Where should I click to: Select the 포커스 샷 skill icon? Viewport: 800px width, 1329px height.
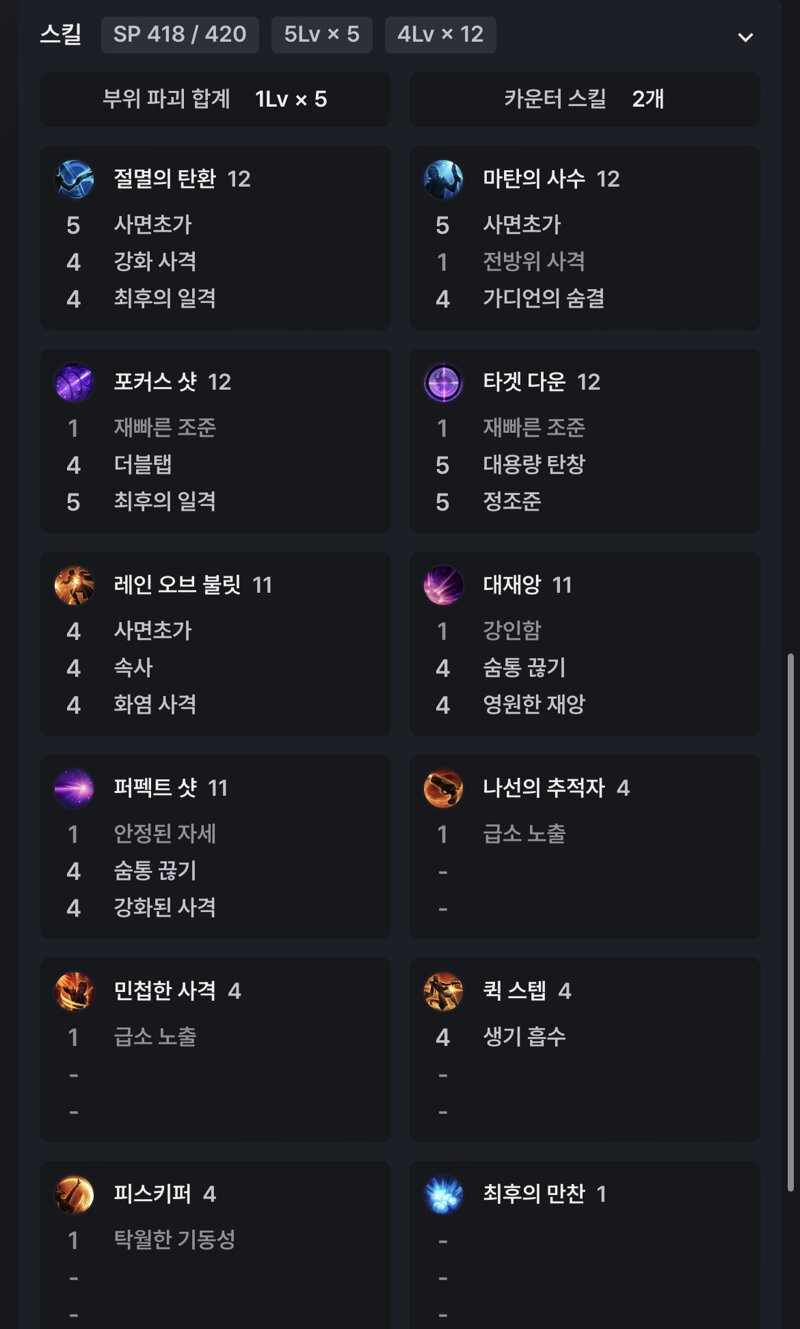74,383
